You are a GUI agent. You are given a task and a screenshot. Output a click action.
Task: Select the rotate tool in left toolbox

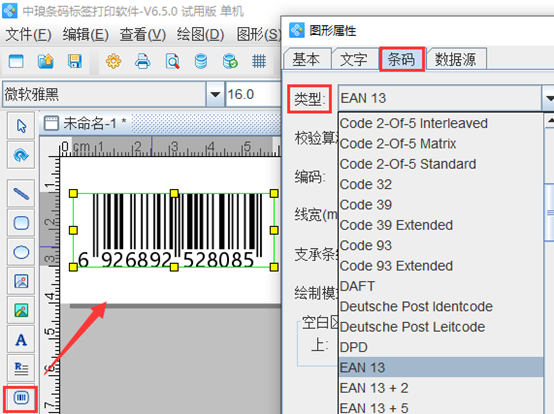(x=21, y=155)
